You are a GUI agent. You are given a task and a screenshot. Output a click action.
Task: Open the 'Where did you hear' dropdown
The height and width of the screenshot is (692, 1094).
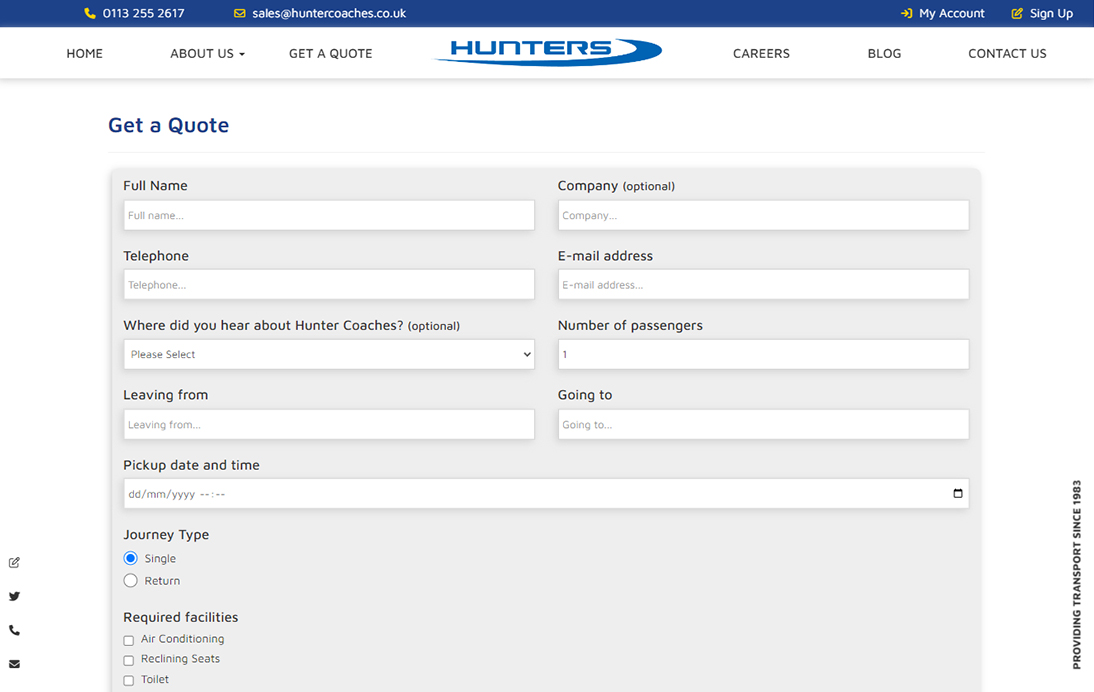click(329, 355)
